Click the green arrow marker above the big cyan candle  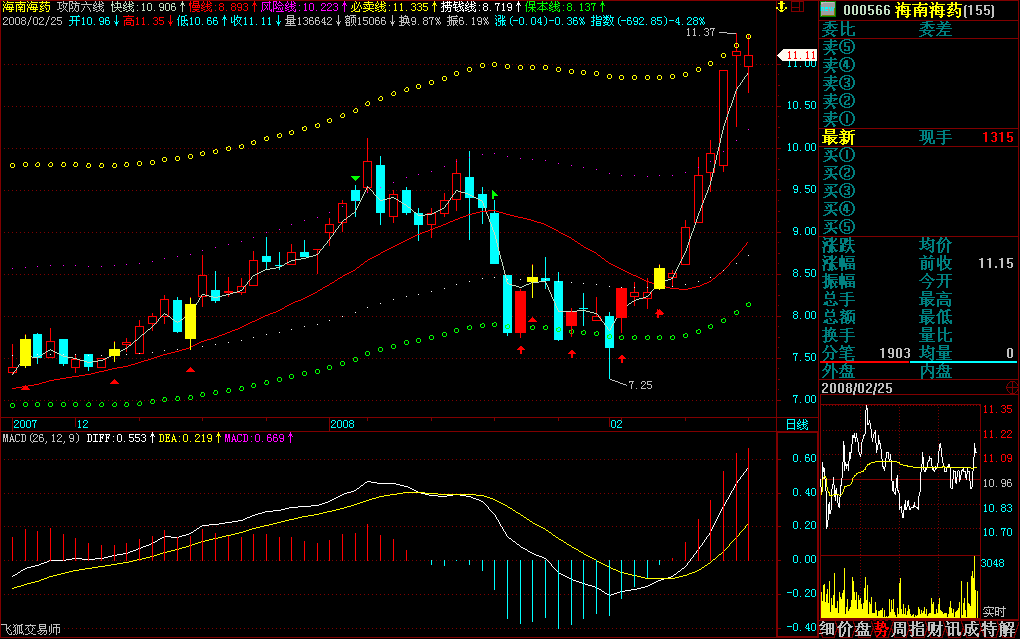pos(494,194)
